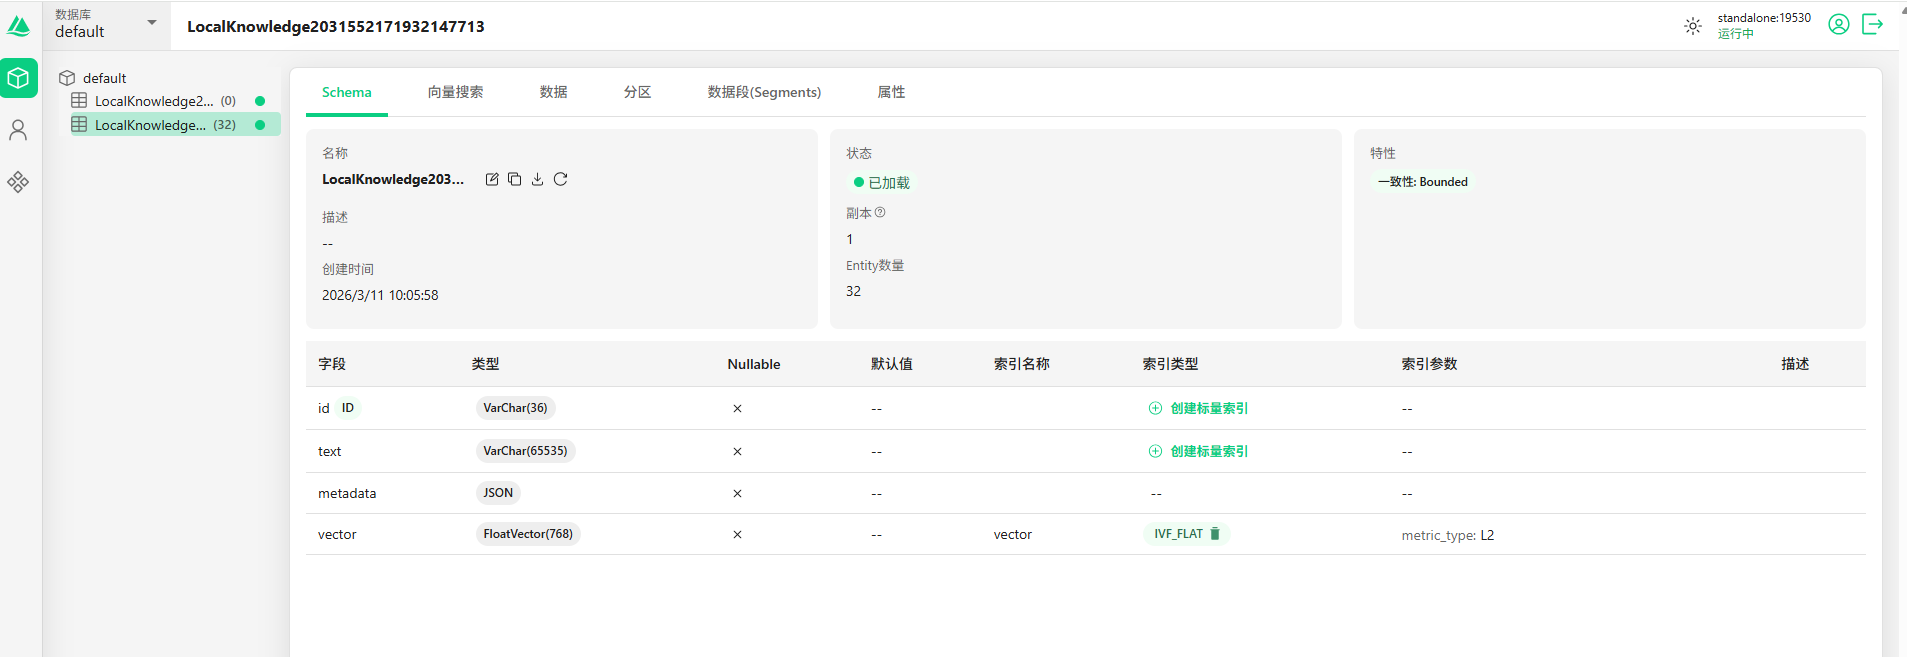This screenshot has height=657, width=1907.
Task: Open the database collections sidebar icon
Action: point(19,78)
